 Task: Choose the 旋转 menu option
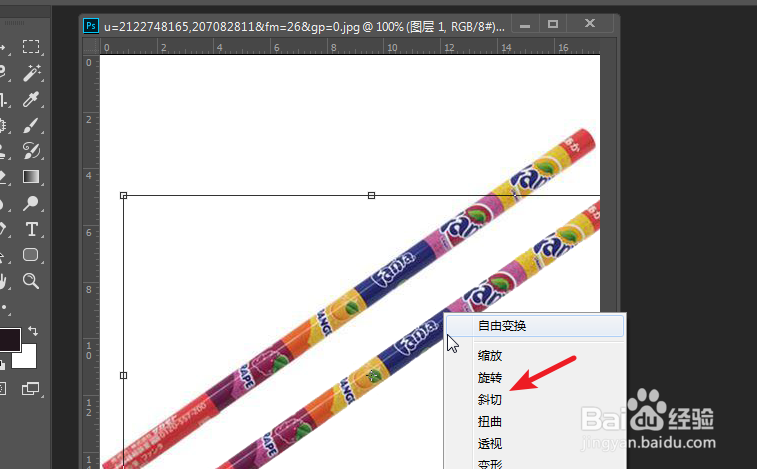point(490,378)
